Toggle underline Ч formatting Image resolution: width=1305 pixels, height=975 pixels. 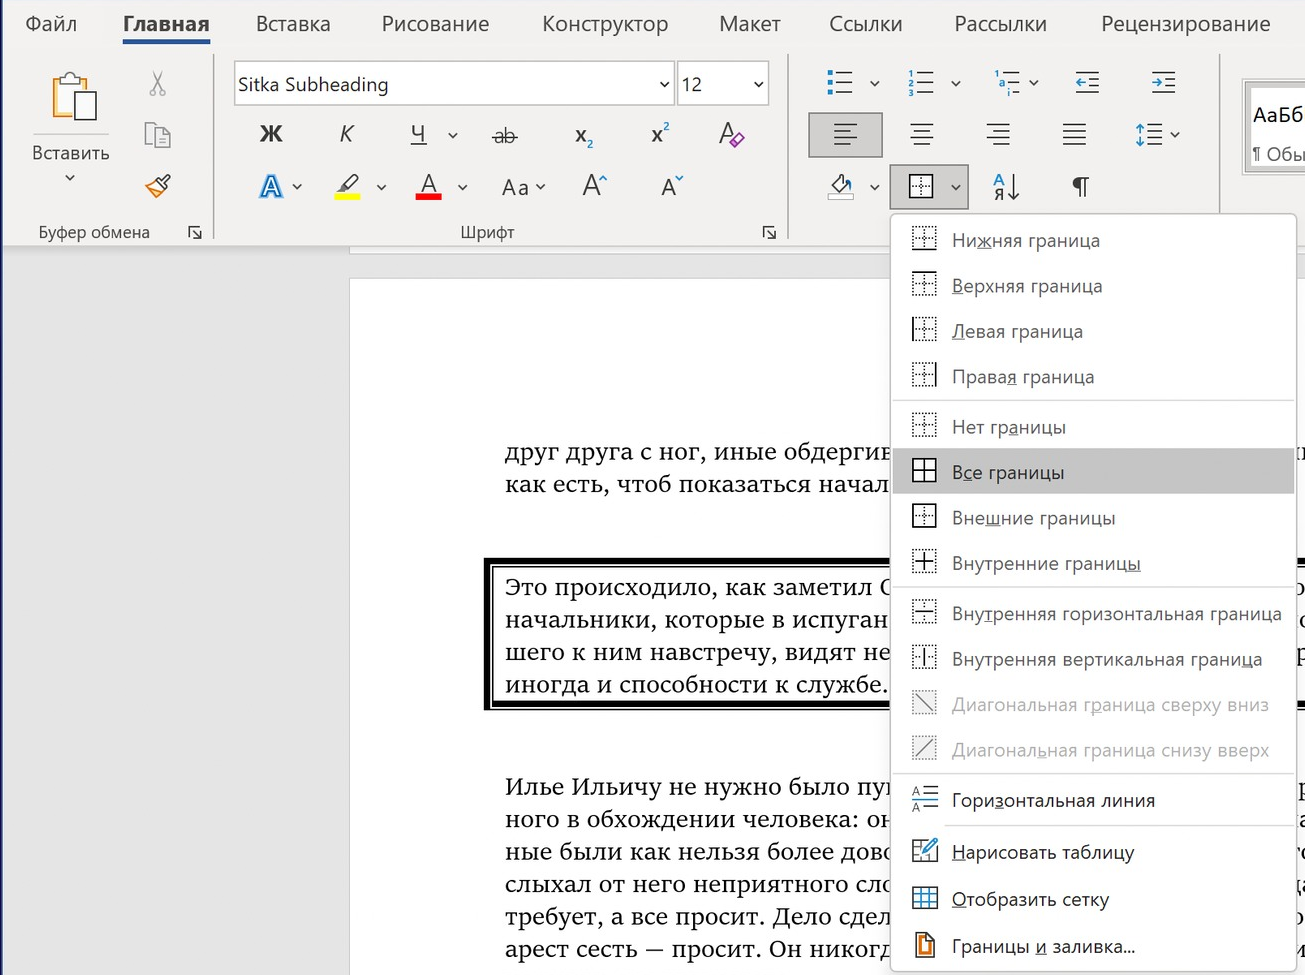(419, 134)
